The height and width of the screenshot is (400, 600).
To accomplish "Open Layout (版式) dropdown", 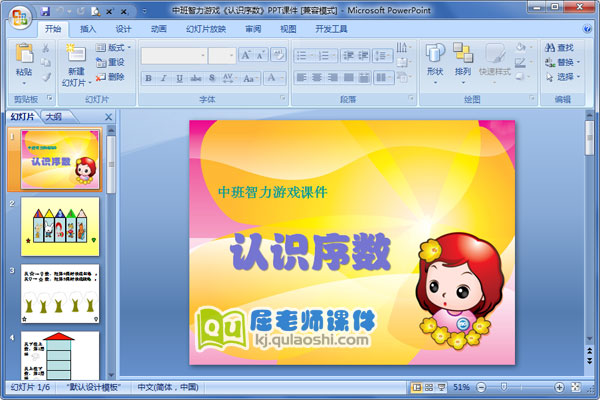I will coord(113,47).
